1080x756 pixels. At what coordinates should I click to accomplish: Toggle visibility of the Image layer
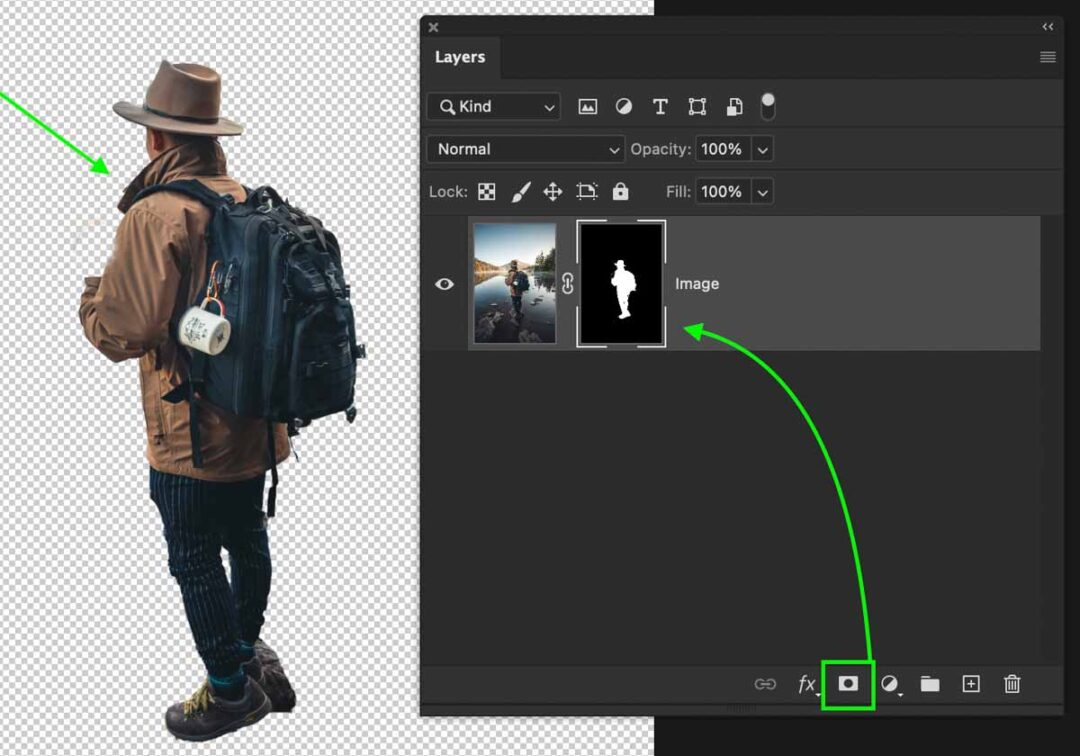point(444,284)
